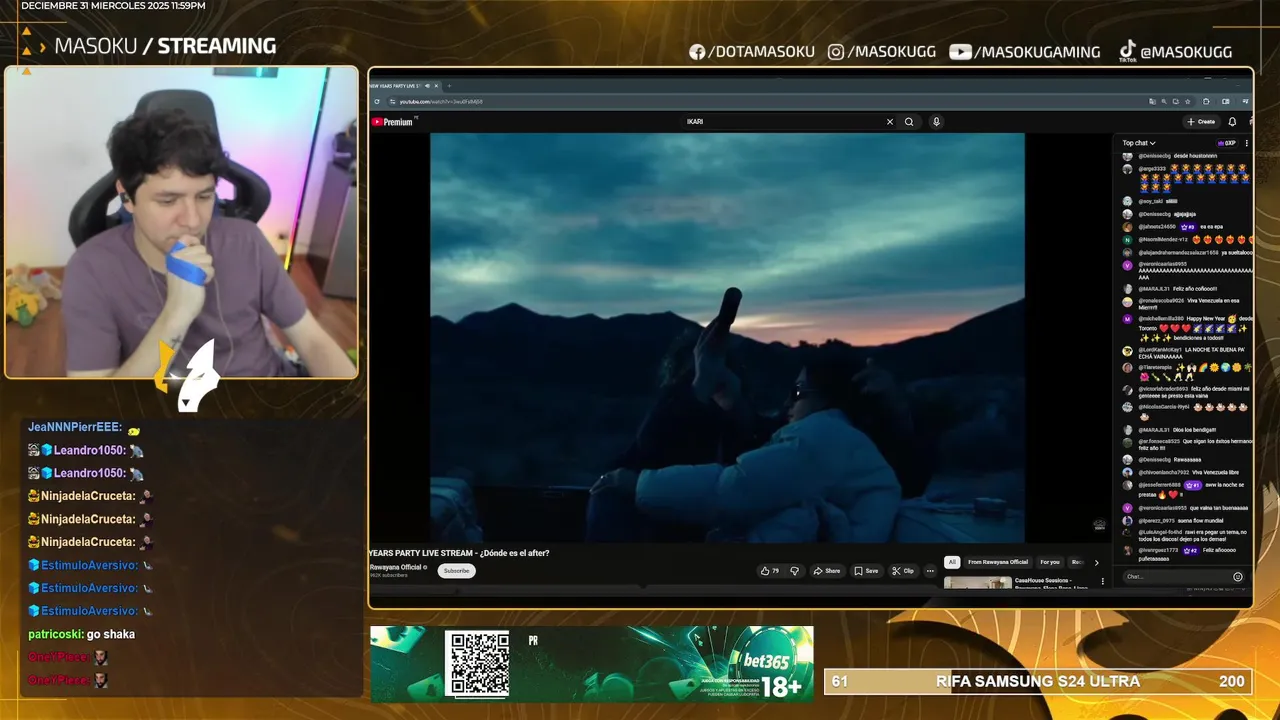Mute the tab via speaker icon
This screenshot has height=720, width=1280.
pos(427,86)
